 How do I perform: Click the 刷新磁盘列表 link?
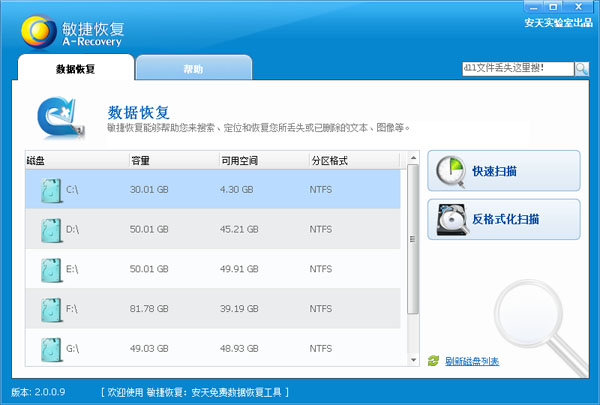click(472, 361)
